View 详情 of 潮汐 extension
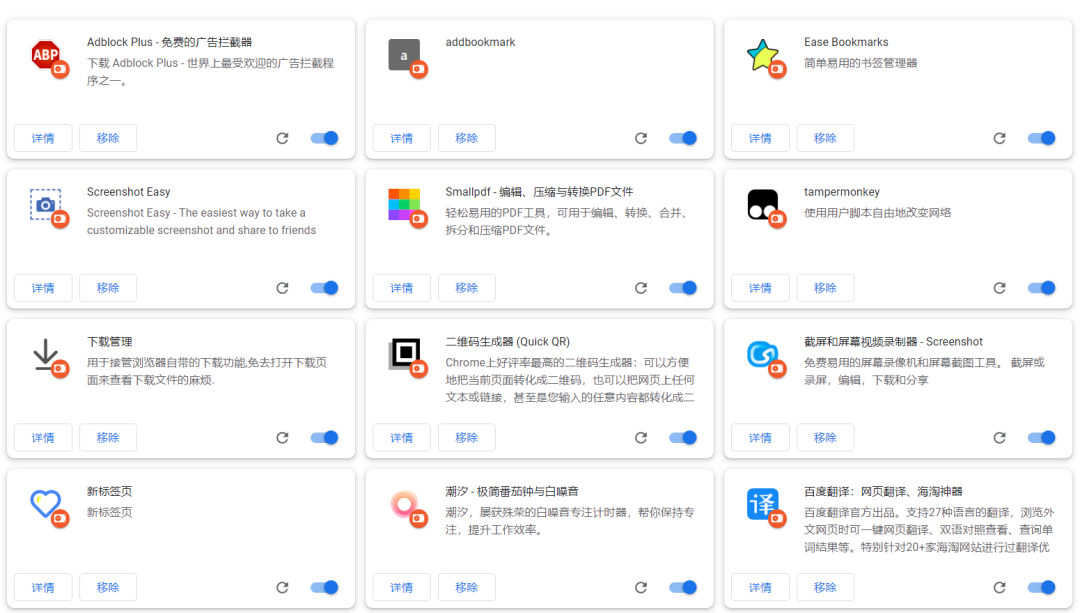The height and width of the screenshot is (613, 1080). pyautogui.click(x=402, y=588)
